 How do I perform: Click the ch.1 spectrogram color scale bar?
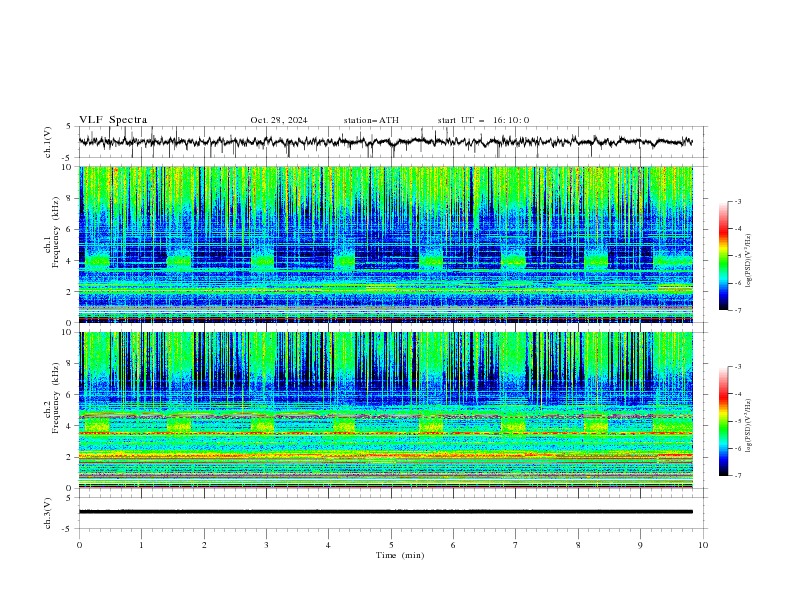pyautogui.click(x=723, y=256)
